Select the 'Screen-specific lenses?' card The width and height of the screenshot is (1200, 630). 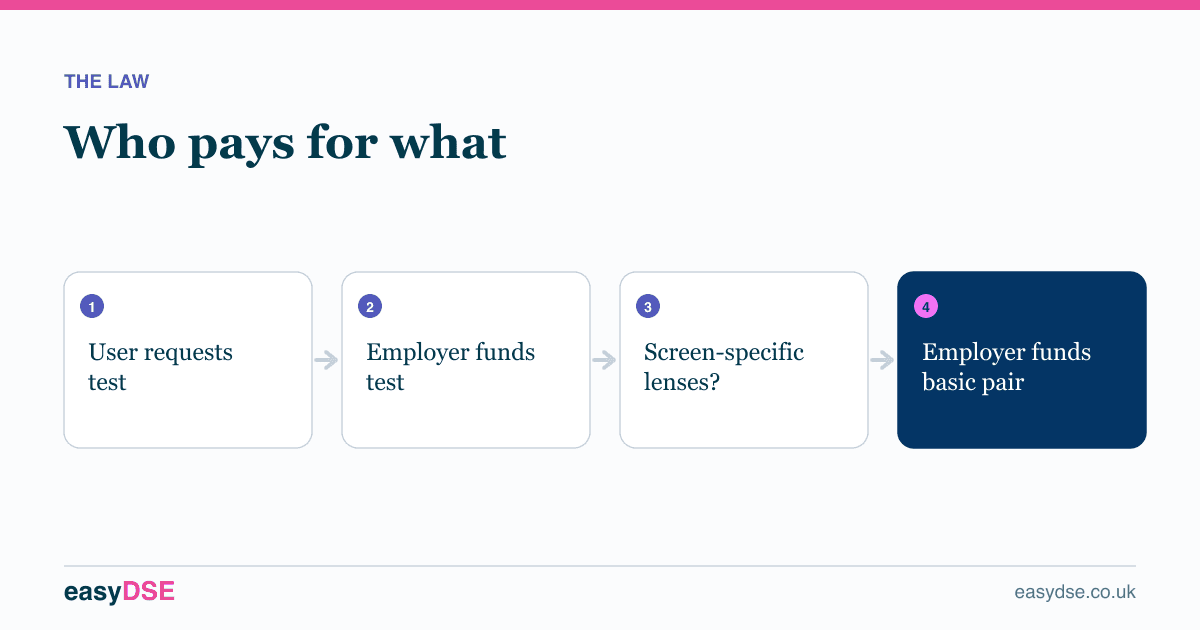coord(744,360)
